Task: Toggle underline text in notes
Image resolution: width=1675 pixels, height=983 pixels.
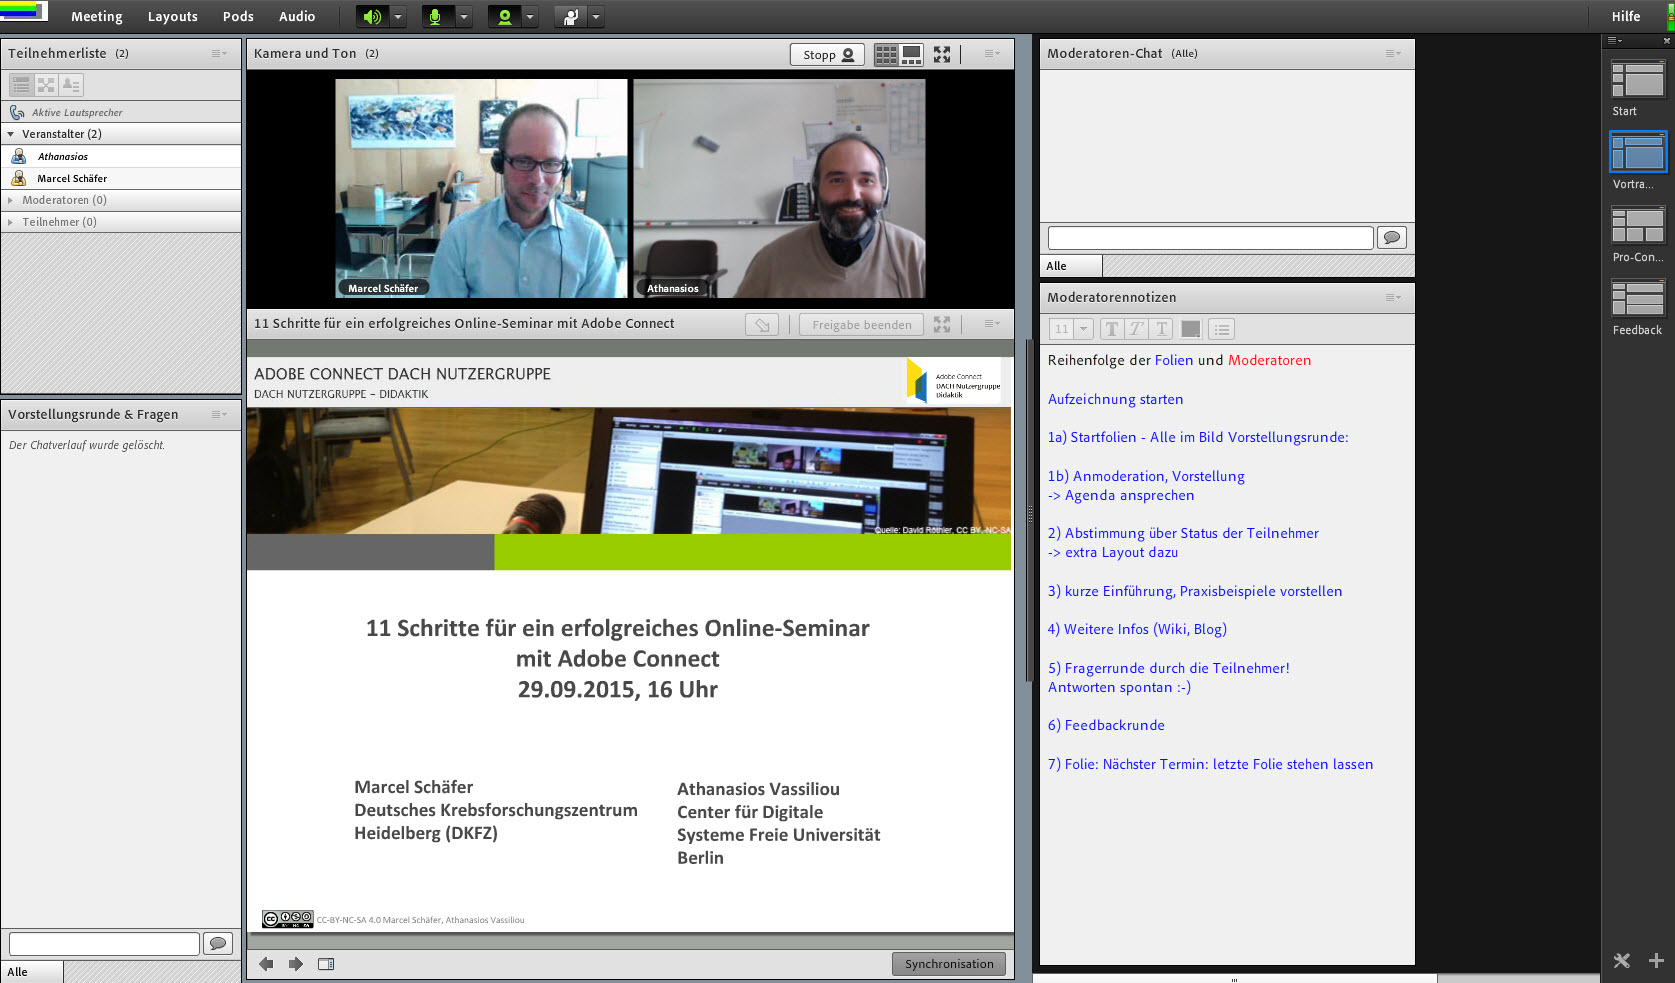Action: coord(1161,329)
